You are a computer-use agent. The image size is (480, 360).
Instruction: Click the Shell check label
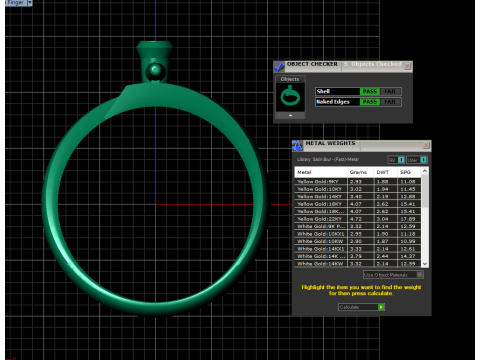(x=323, y=91)
